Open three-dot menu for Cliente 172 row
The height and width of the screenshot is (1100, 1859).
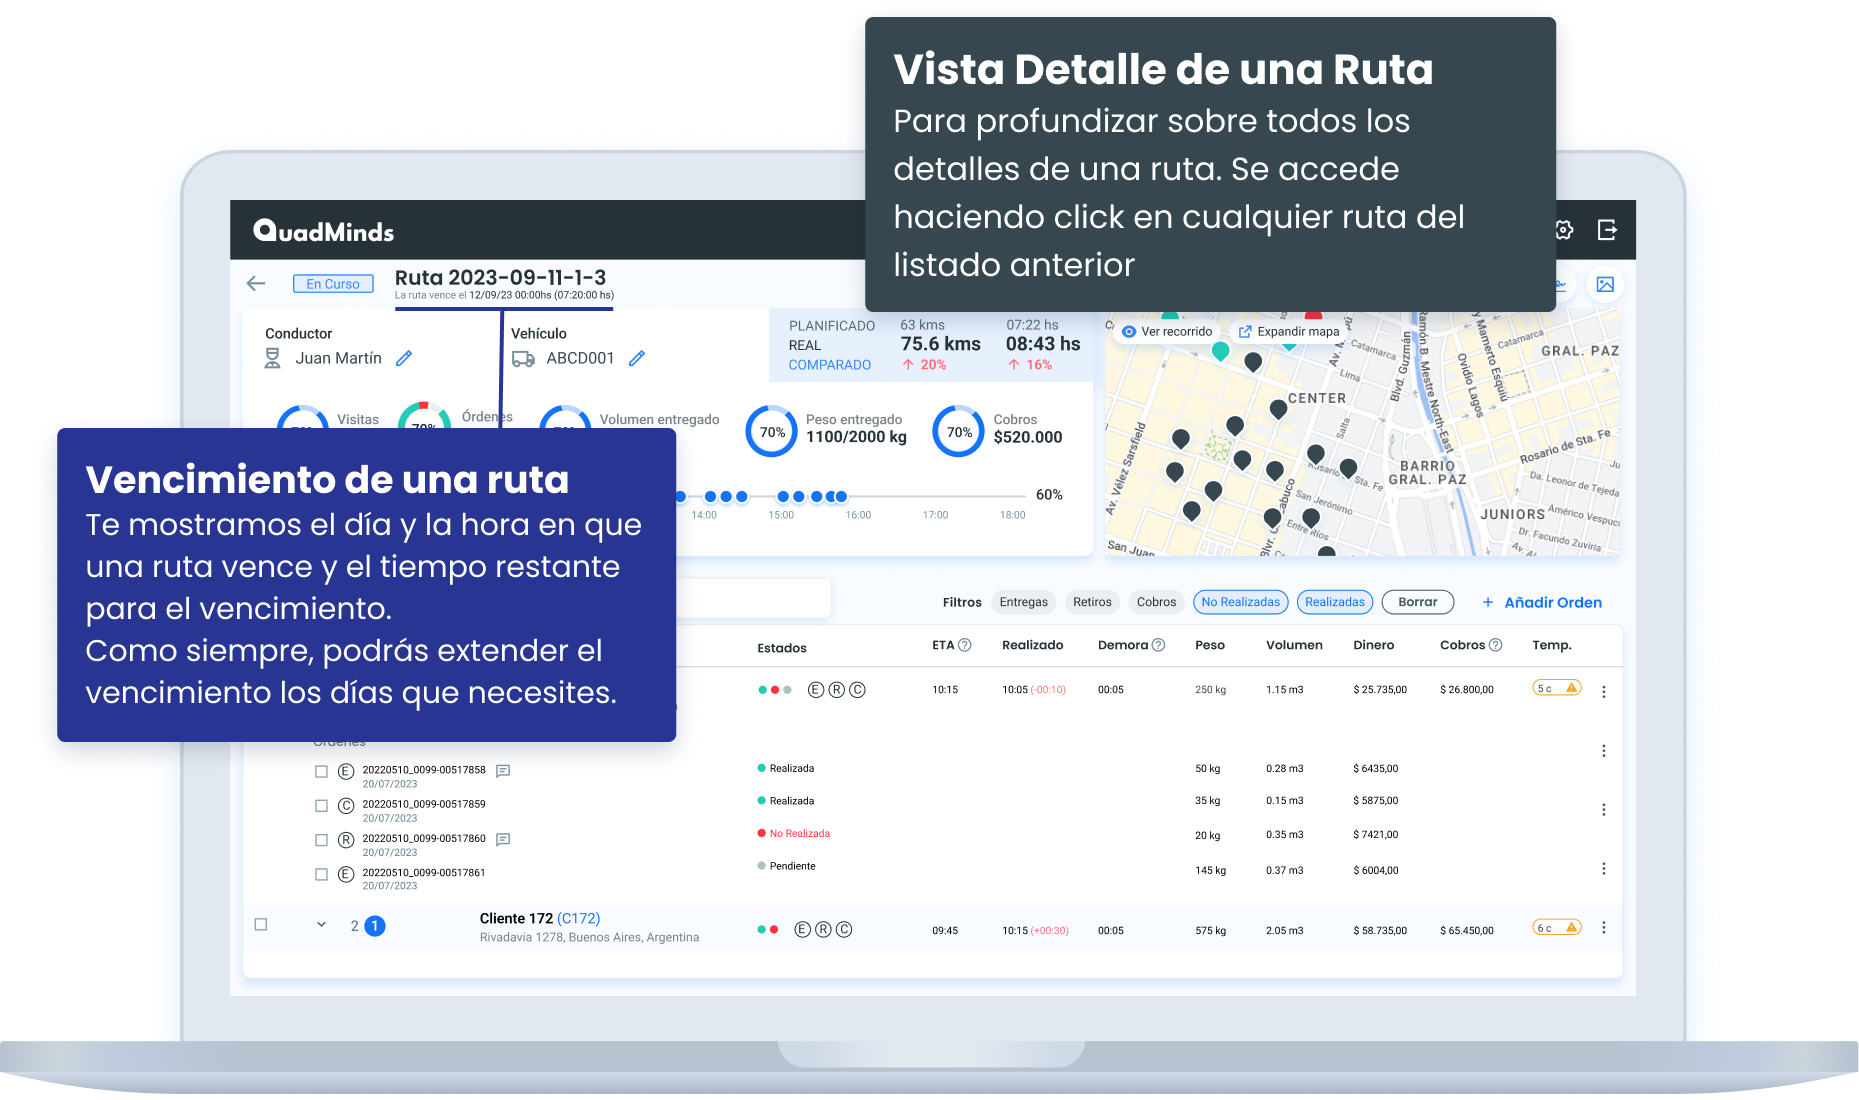(1603, 928)
